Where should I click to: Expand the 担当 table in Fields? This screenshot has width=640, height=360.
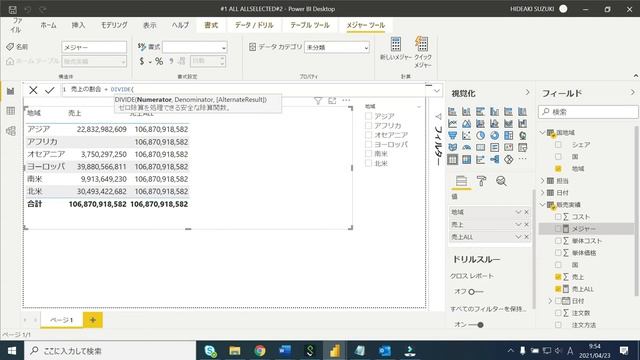pos(543,181)
